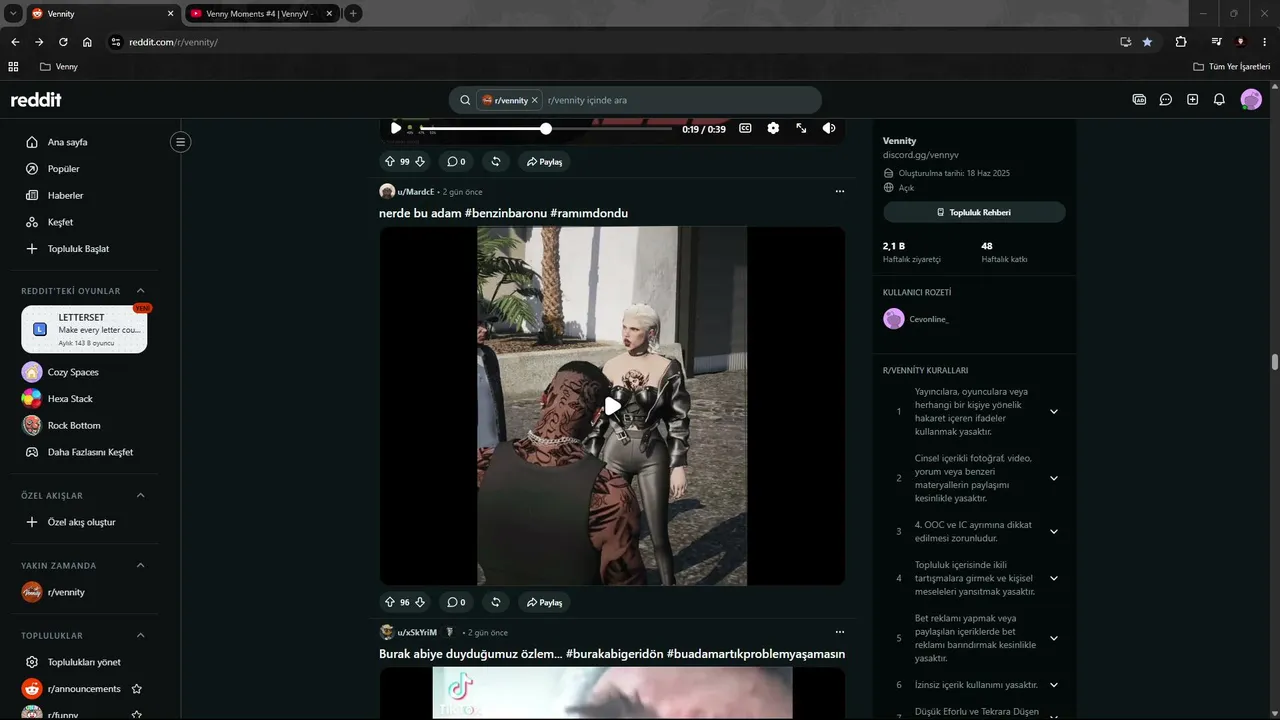Expand rule 6 İzinsiz içerik kullanımı
The width and height of the screenshot is (1280, 720).
tap(1053, 685)
